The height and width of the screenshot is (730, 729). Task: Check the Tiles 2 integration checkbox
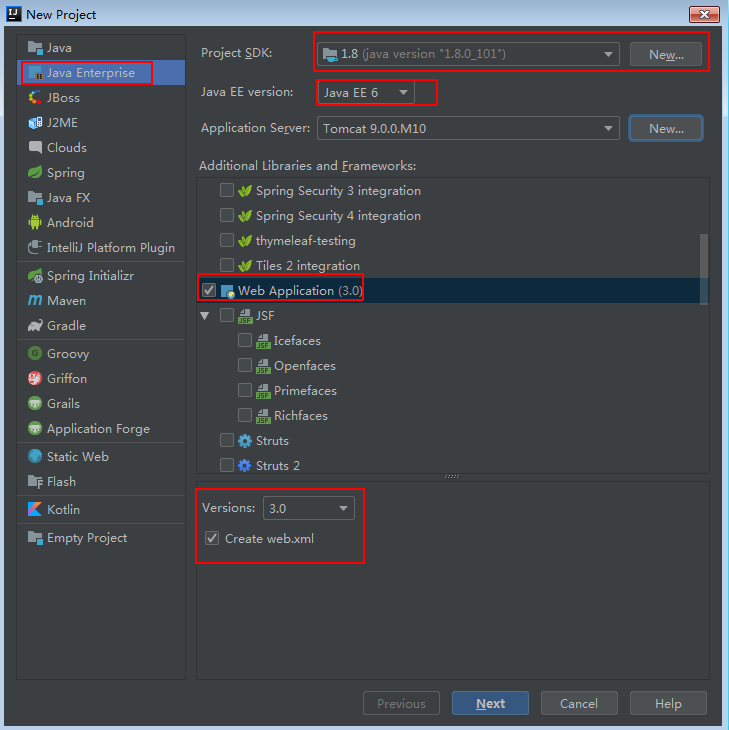[227, 265]
